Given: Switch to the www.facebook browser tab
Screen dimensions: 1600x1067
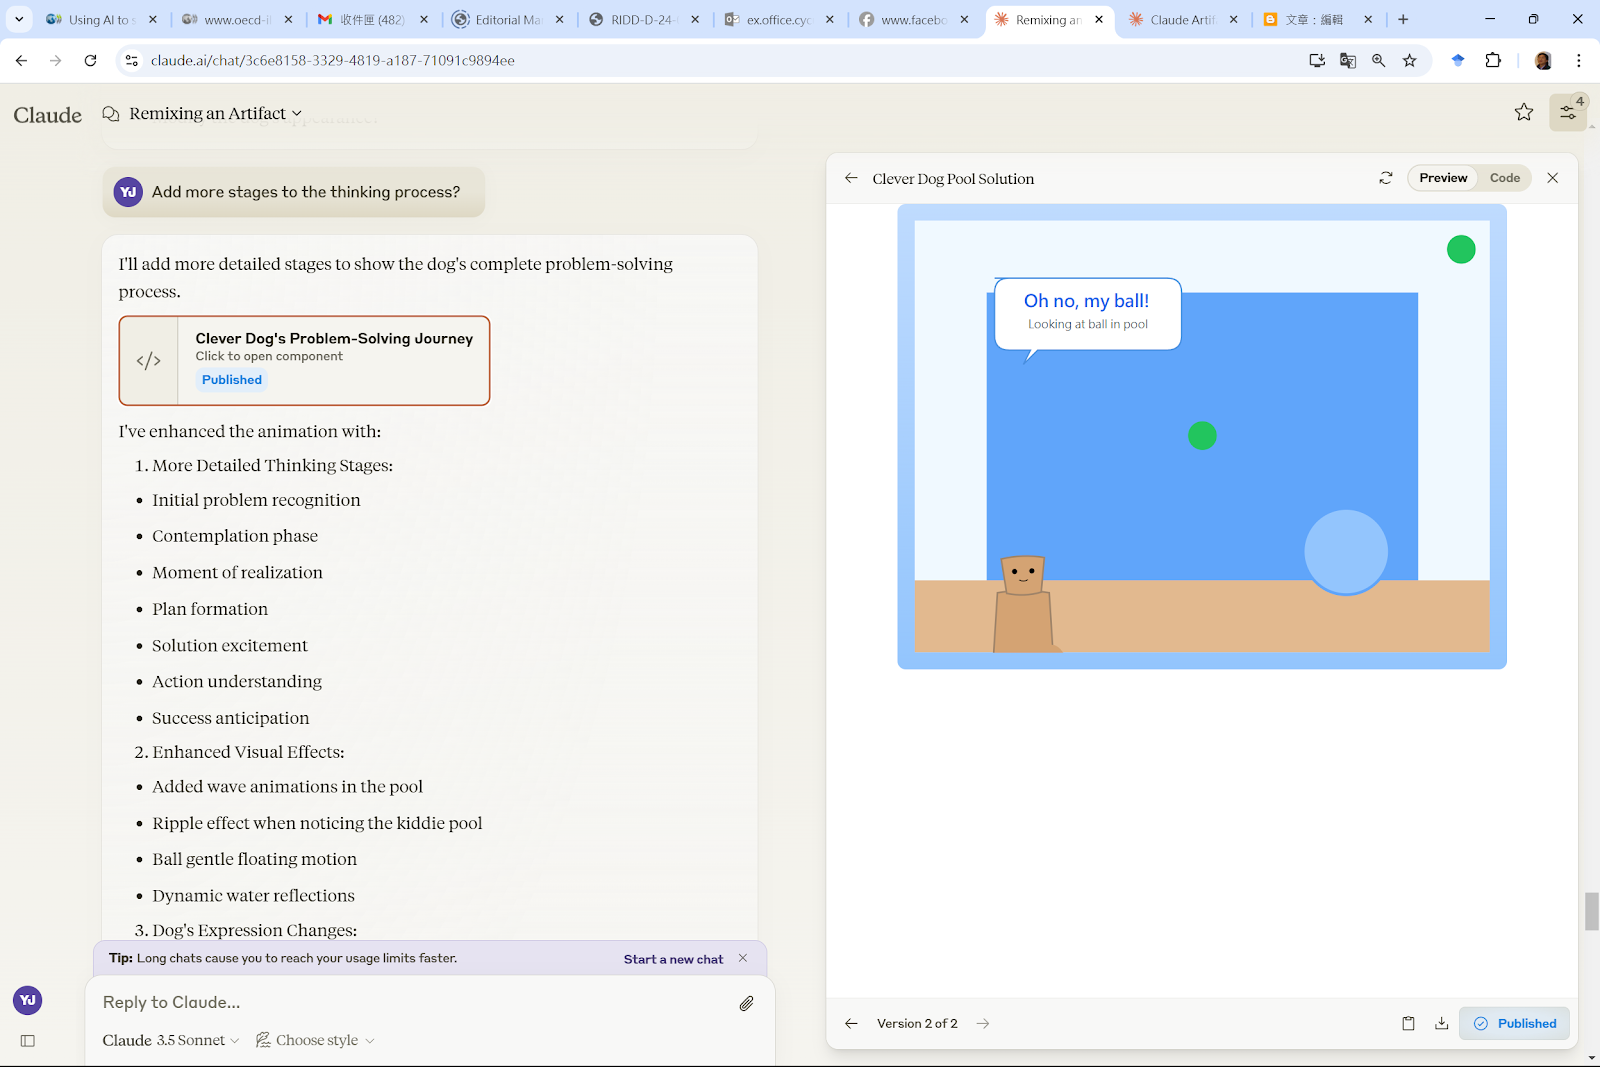Looking at the screenshot, I should click(x=913, y=19).
